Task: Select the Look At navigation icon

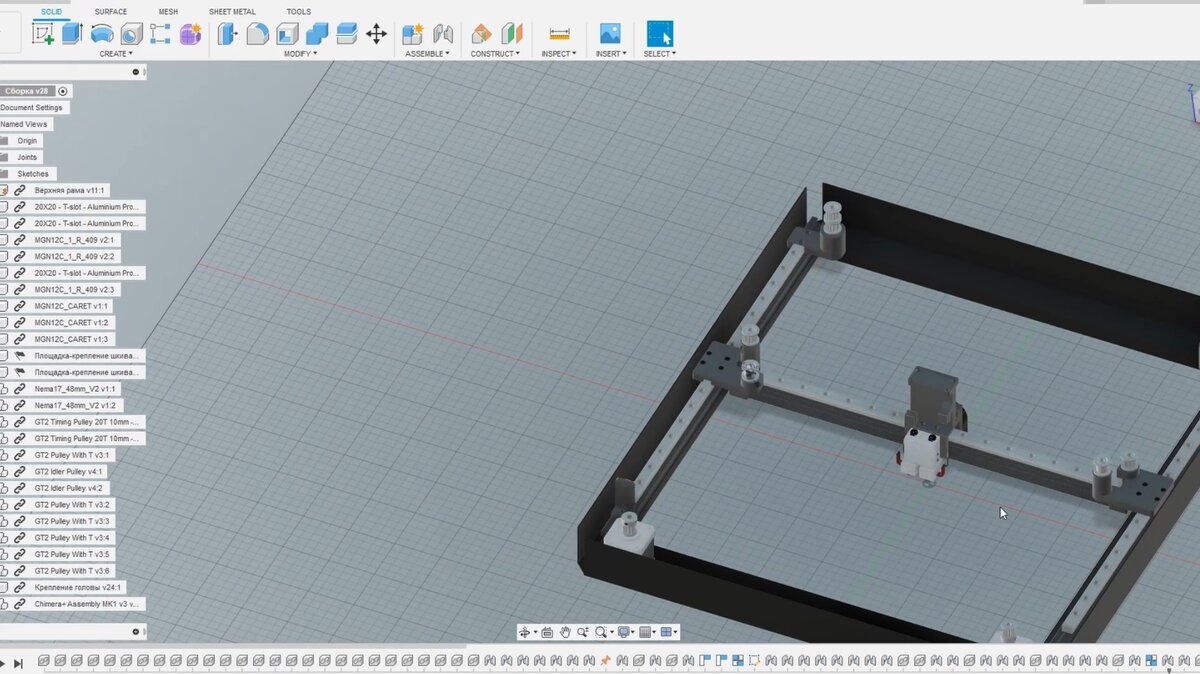Action: (547, 632)
